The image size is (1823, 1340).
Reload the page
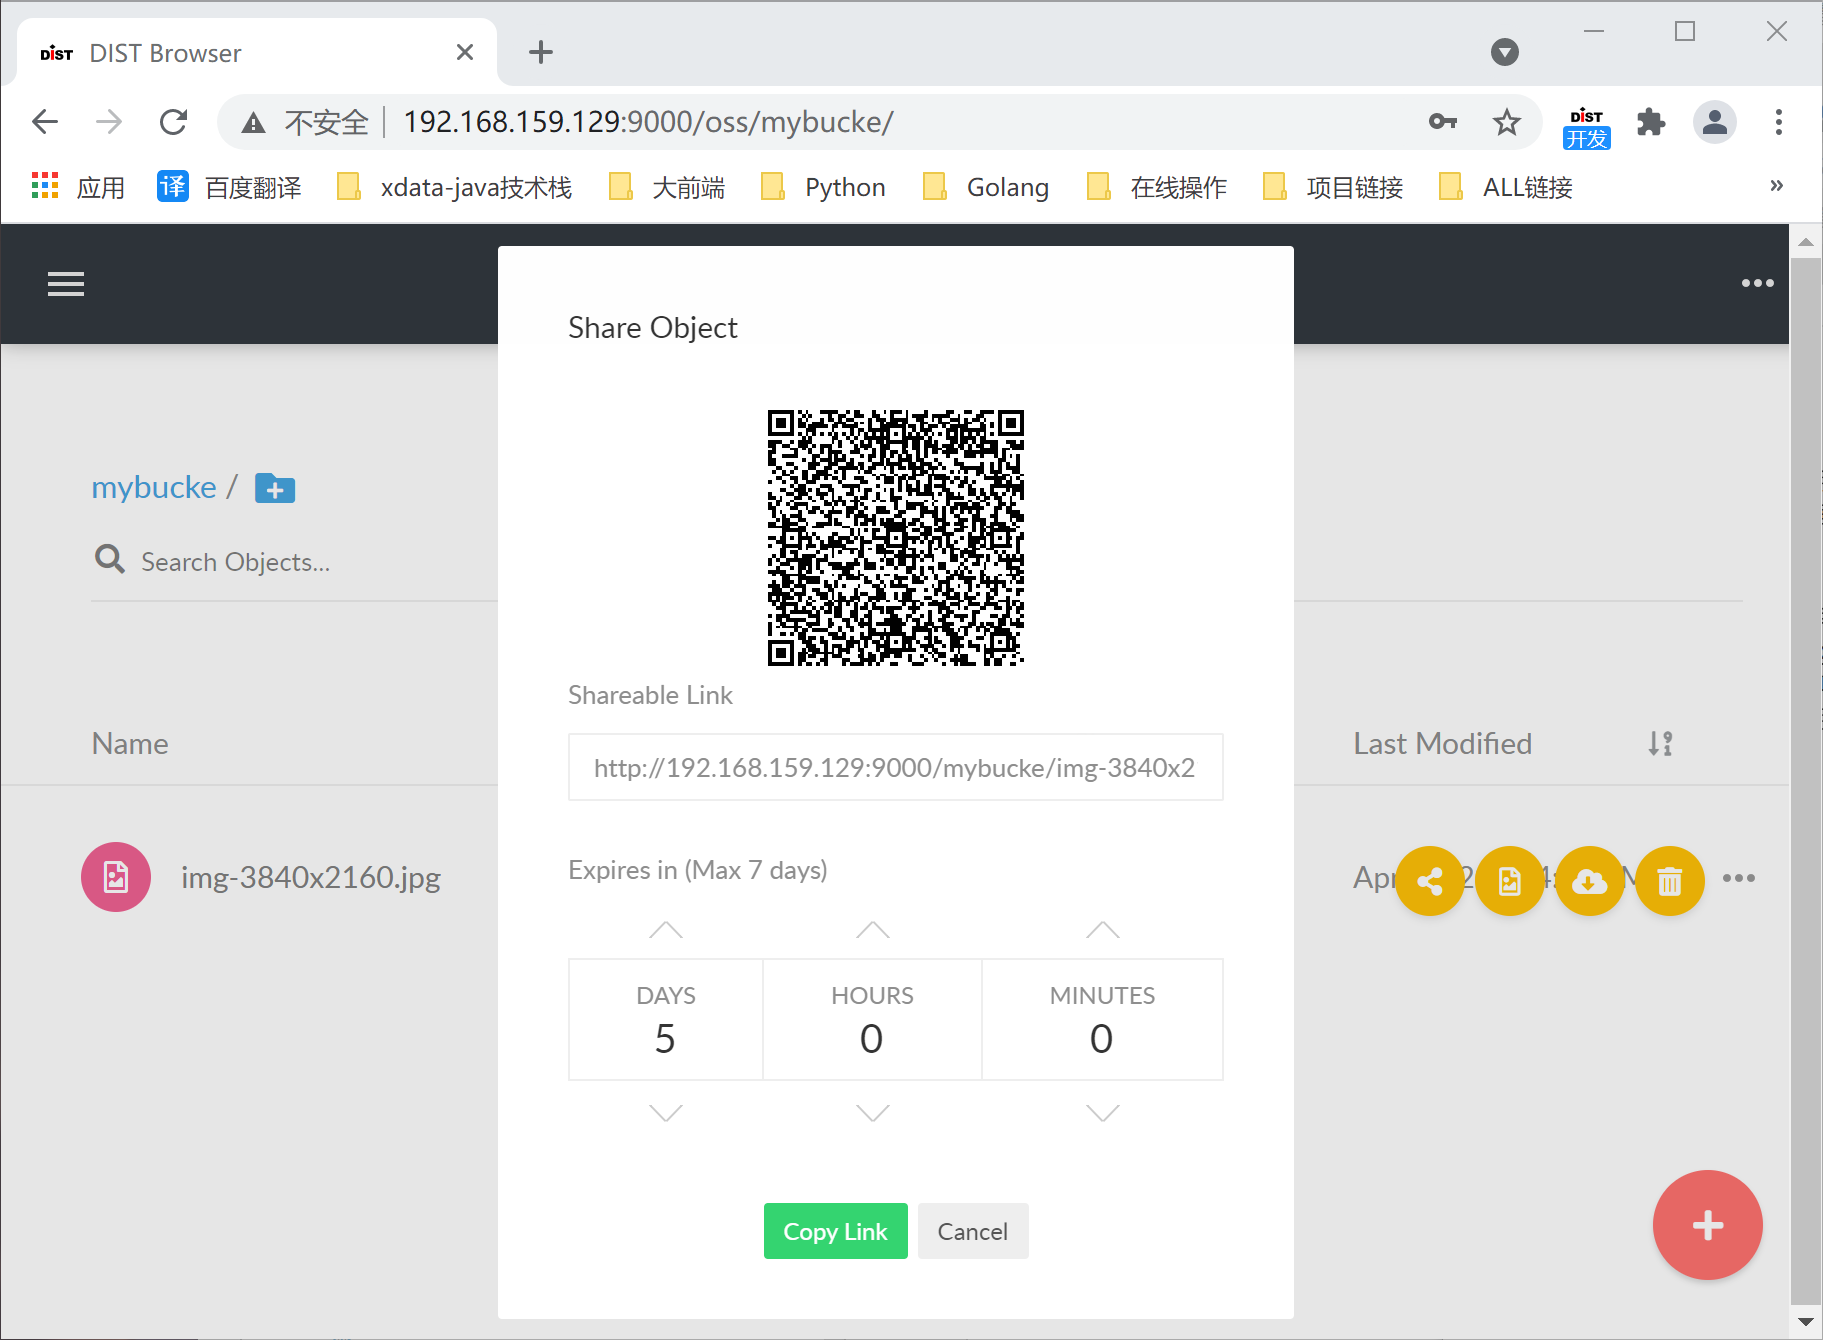[174, 122]
